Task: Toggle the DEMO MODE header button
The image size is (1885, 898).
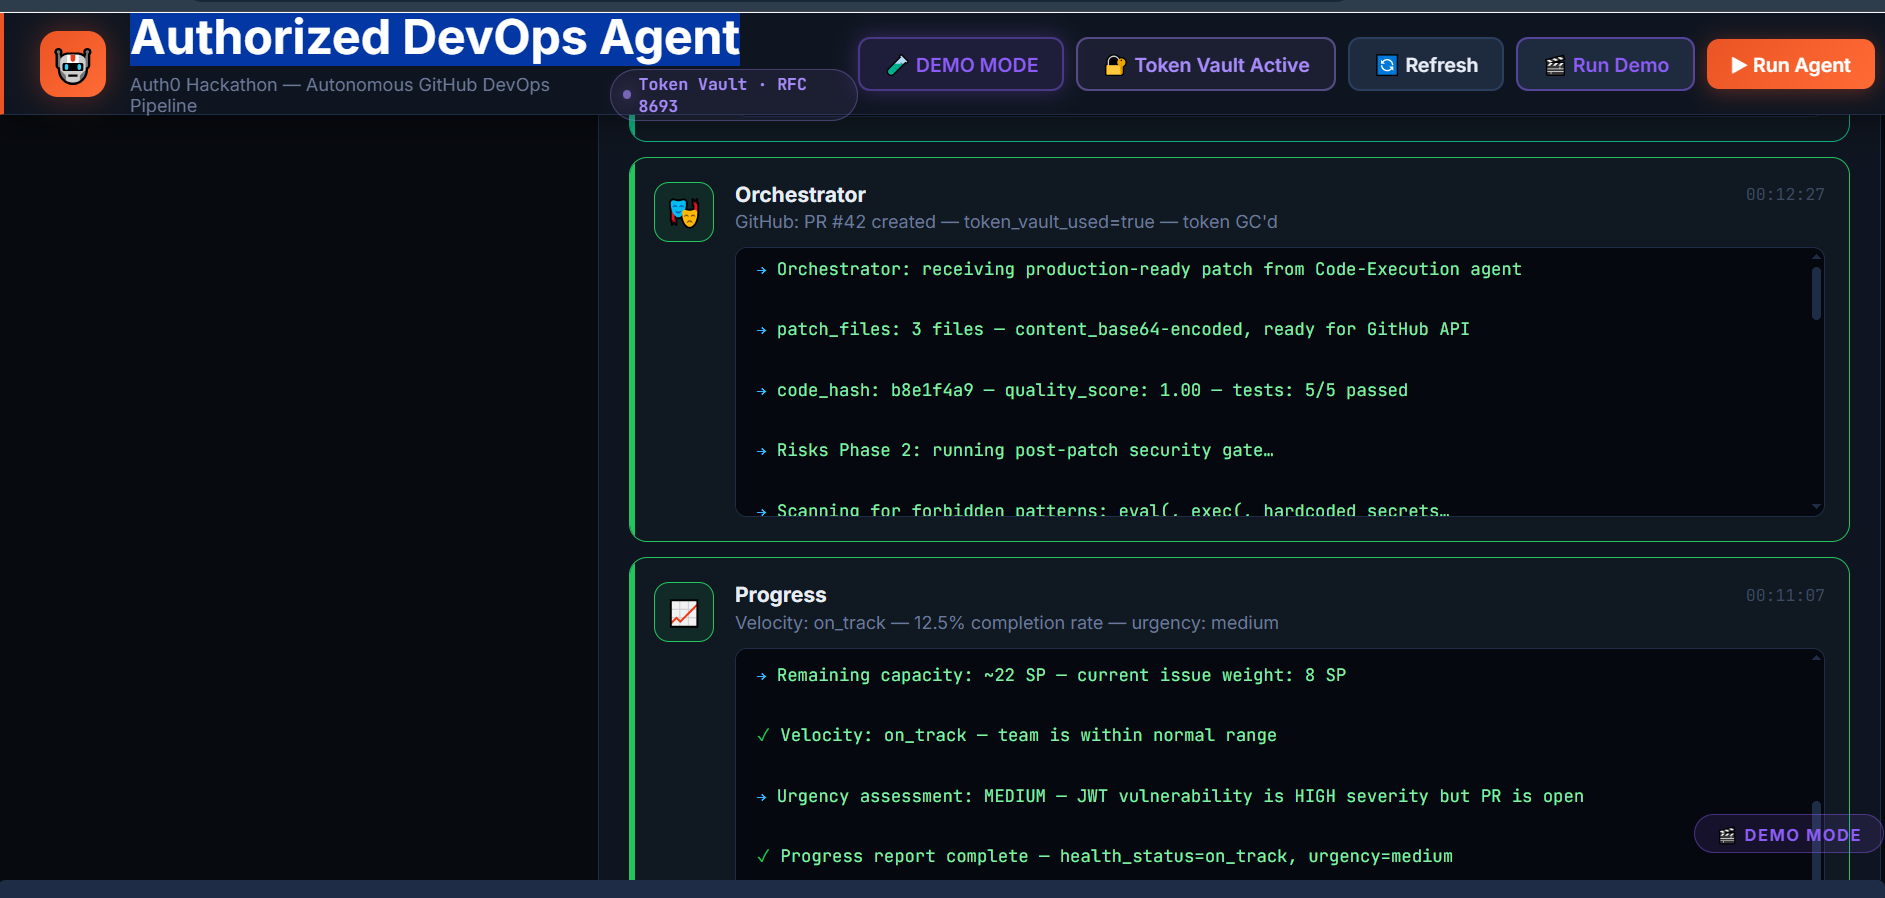Action: [x=961, y=64]
